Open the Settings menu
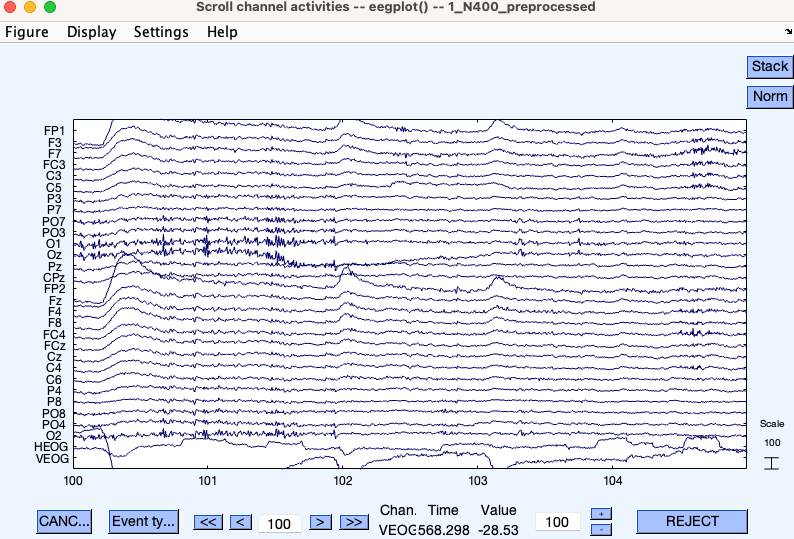Image resolution: width=794 pixels, height=539 pixels. (161, 32)
